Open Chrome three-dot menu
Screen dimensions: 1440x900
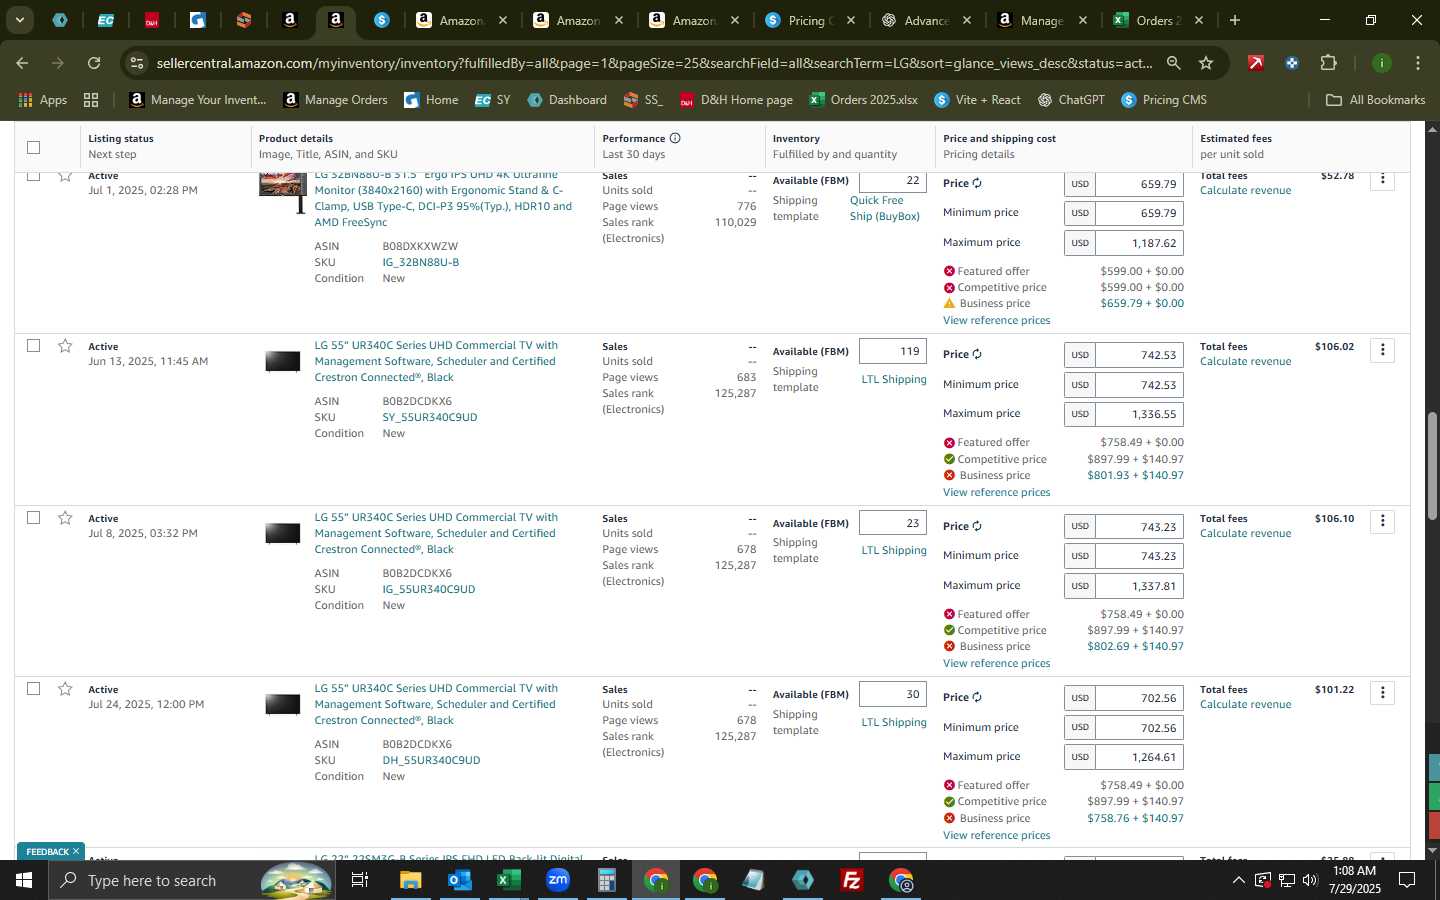[1417, 63]
